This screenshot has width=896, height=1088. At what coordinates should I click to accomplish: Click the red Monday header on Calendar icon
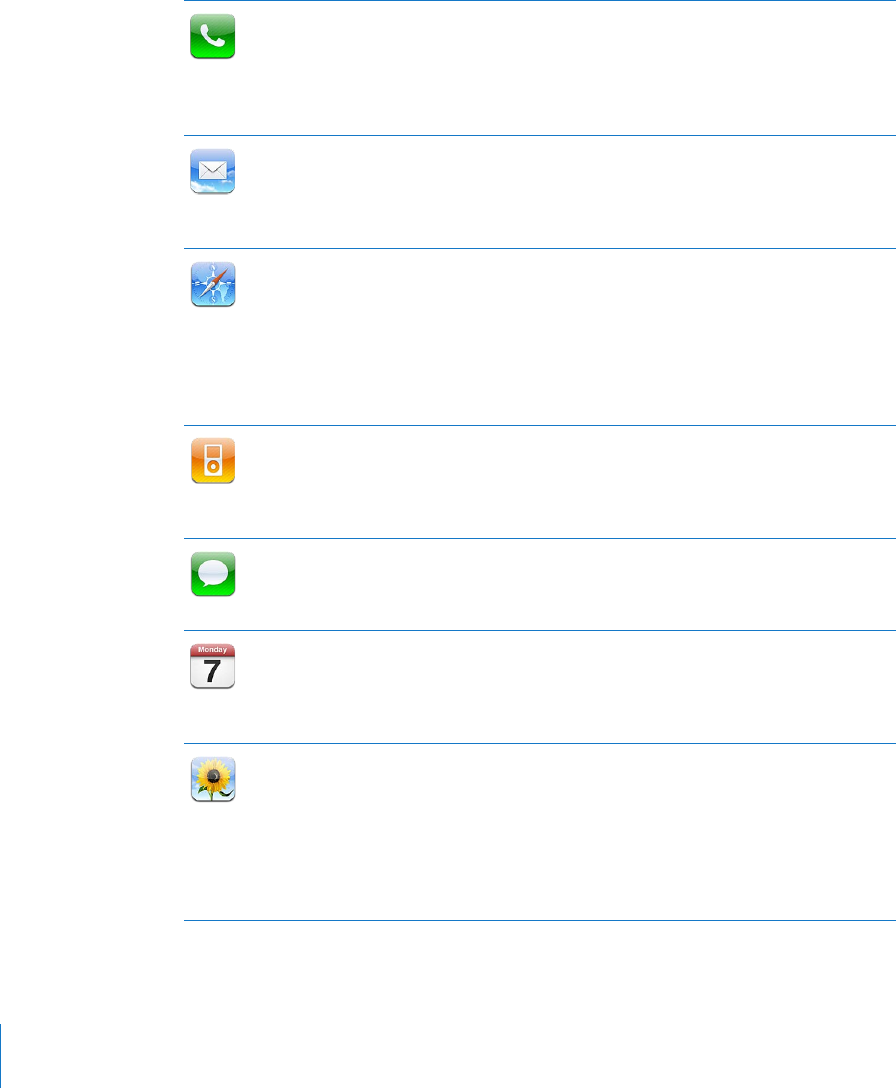212,650
